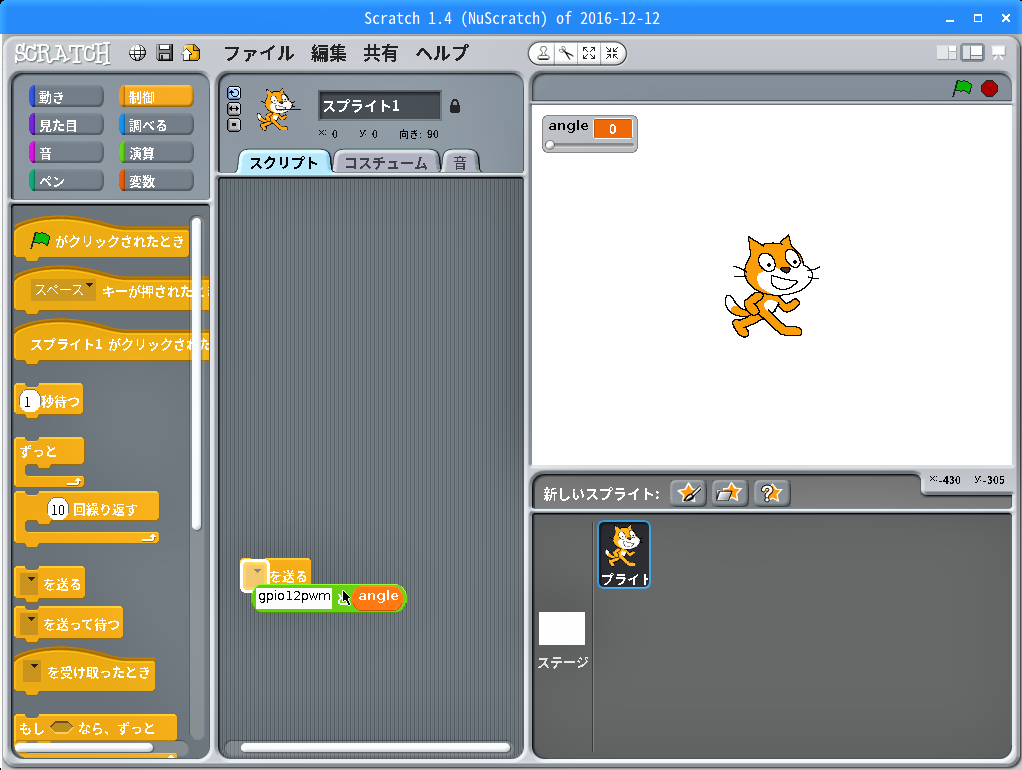Select the 見た目 block category
Image resolution: width=1022 pixels, height=770 pixels.
[x=66, y=125]
